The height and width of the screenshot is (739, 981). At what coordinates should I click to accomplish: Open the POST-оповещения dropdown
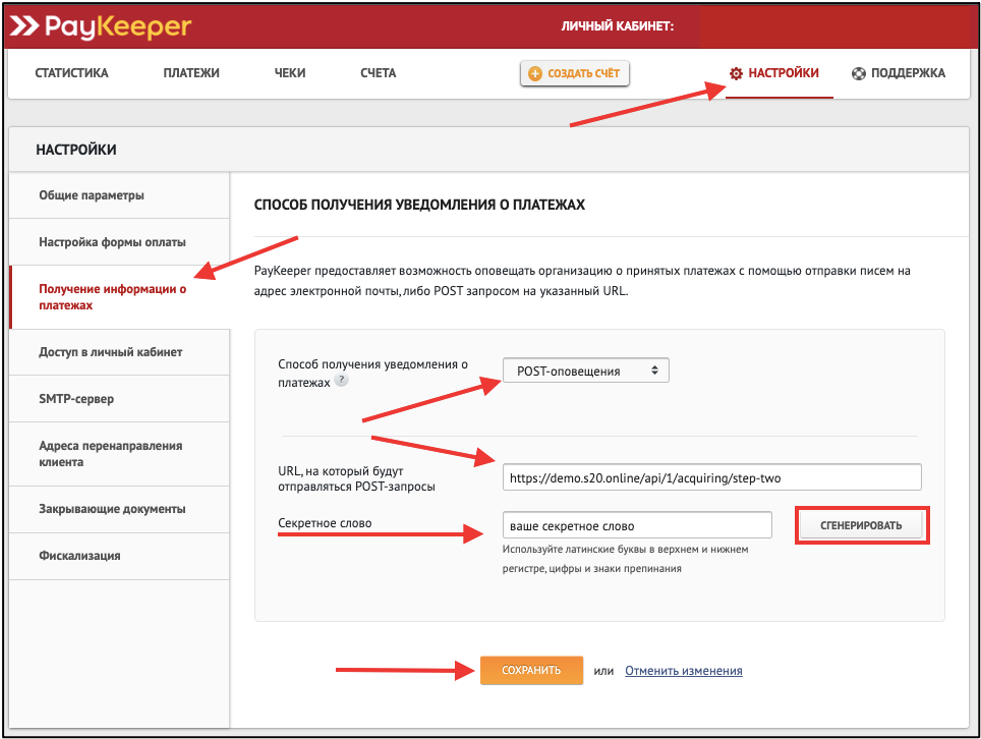point(586,370)
